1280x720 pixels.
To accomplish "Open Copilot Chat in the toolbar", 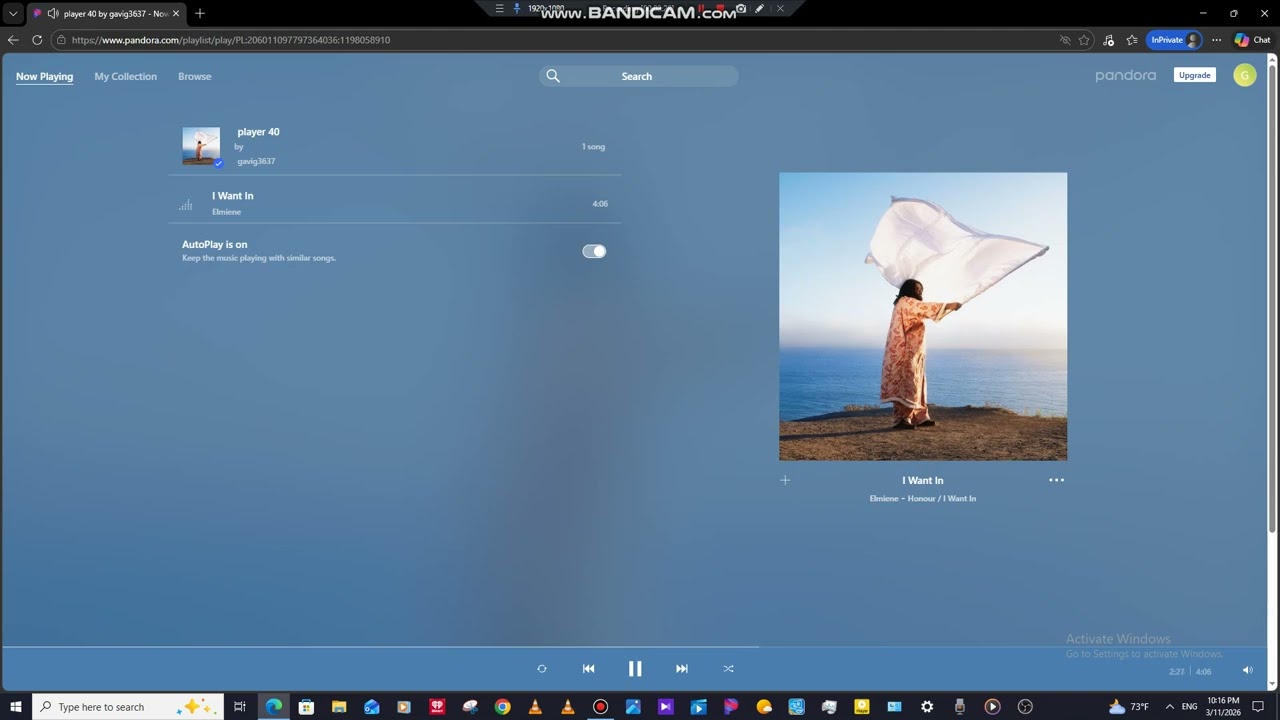I will coord(1252,40).
